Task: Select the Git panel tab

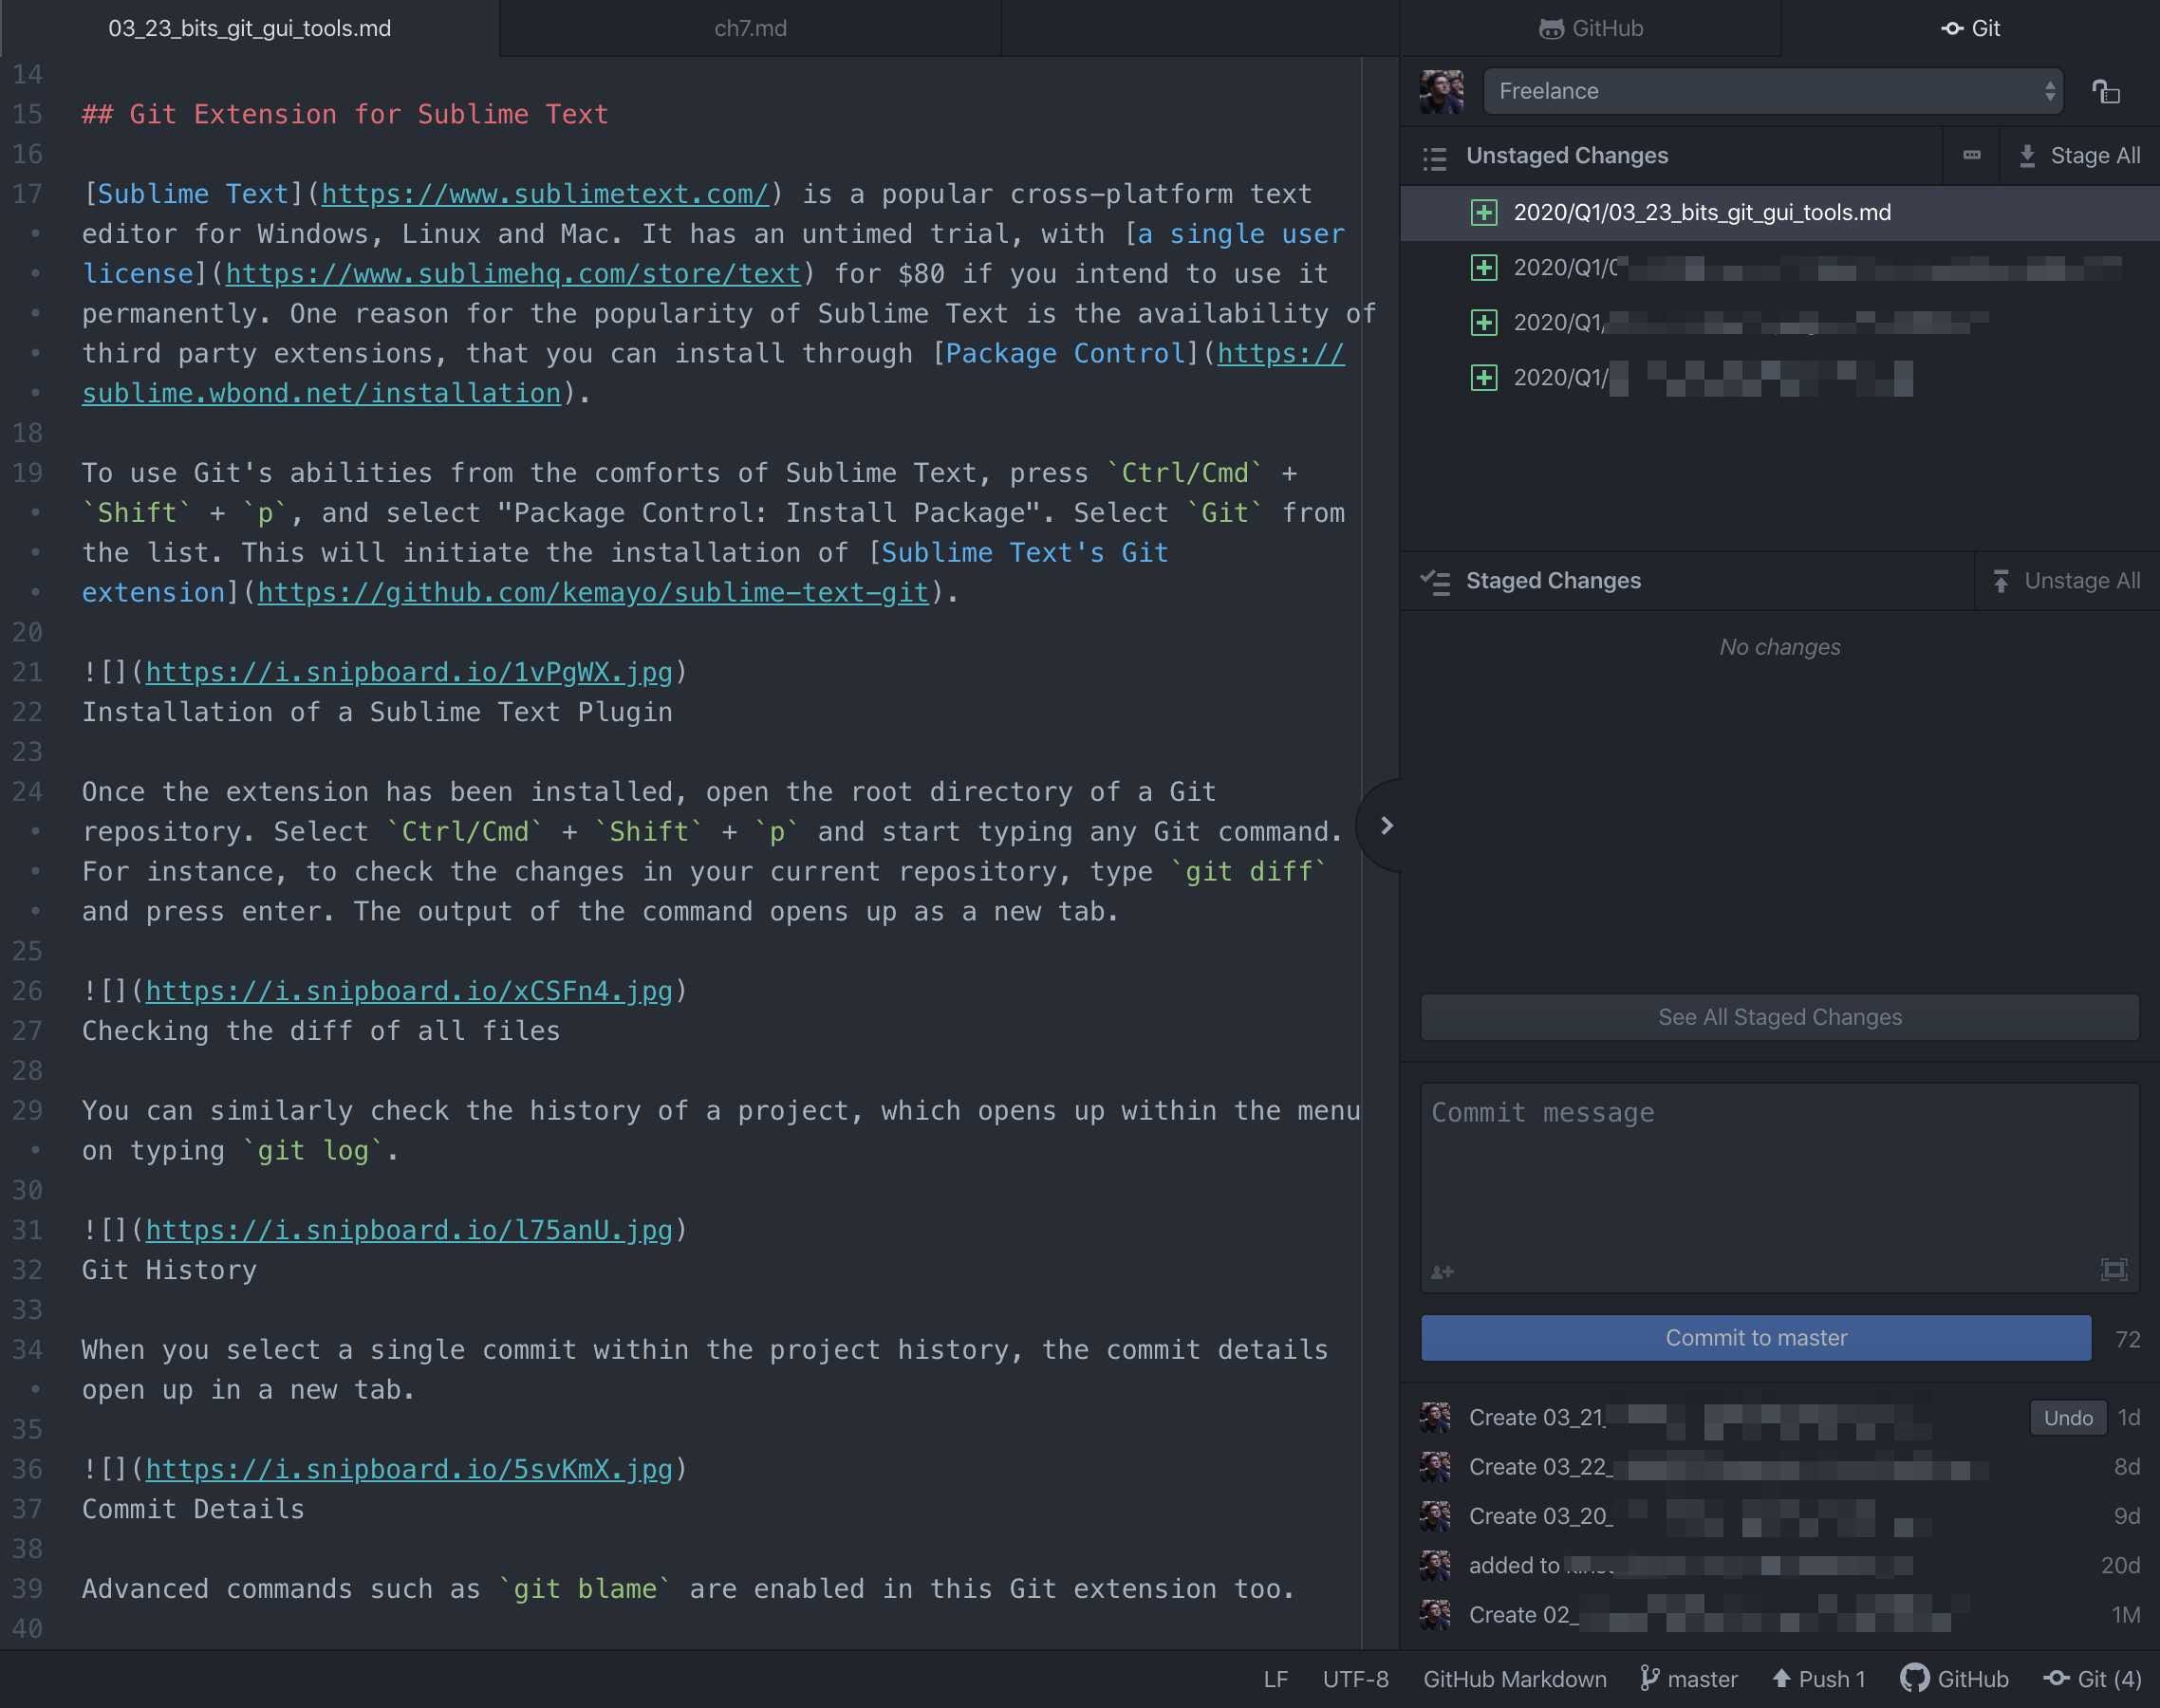Action: coord(1970,28)
